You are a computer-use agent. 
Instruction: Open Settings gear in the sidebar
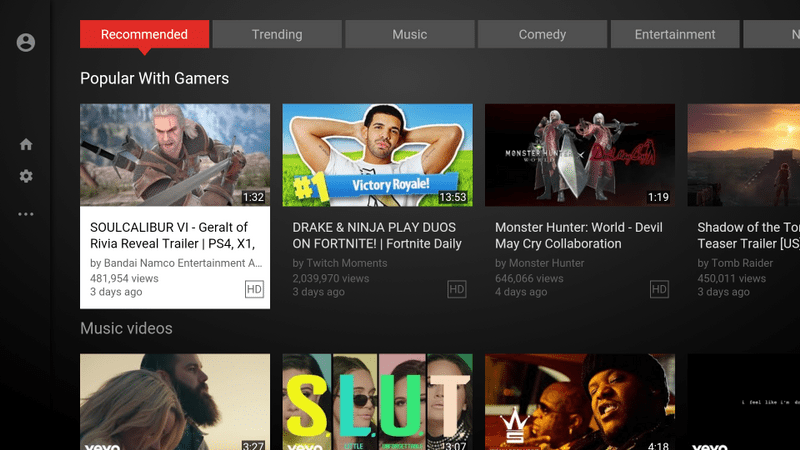click(26, 177)
